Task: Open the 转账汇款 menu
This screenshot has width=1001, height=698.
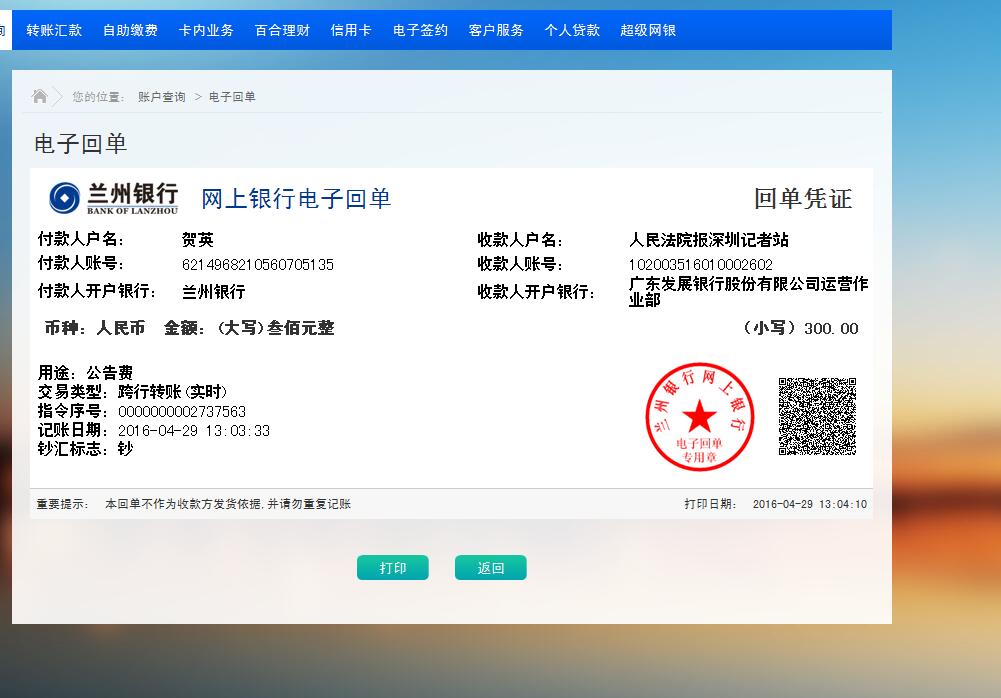Action: 54,30
